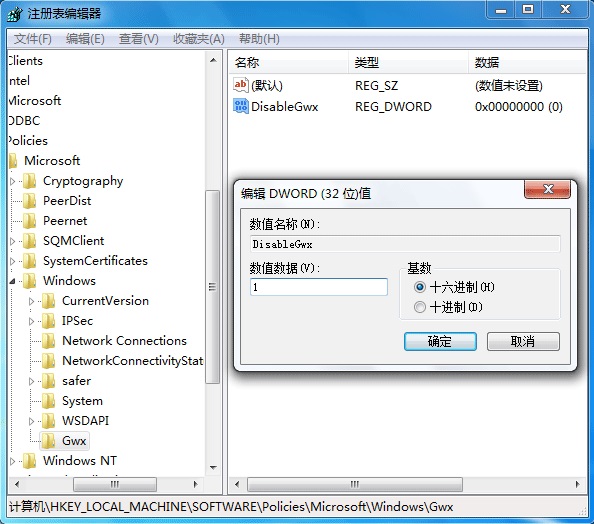Open the 查看(V) menu
The width and height of the screenshot is (594, 524).
tap(138, 39)
